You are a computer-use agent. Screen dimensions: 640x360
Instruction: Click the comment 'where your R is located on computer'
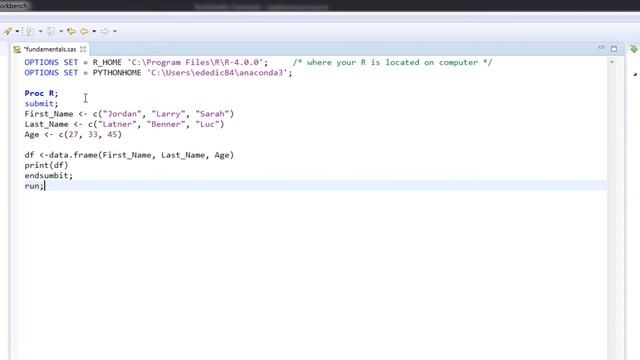pyautogui.click(x=392, y=62)
